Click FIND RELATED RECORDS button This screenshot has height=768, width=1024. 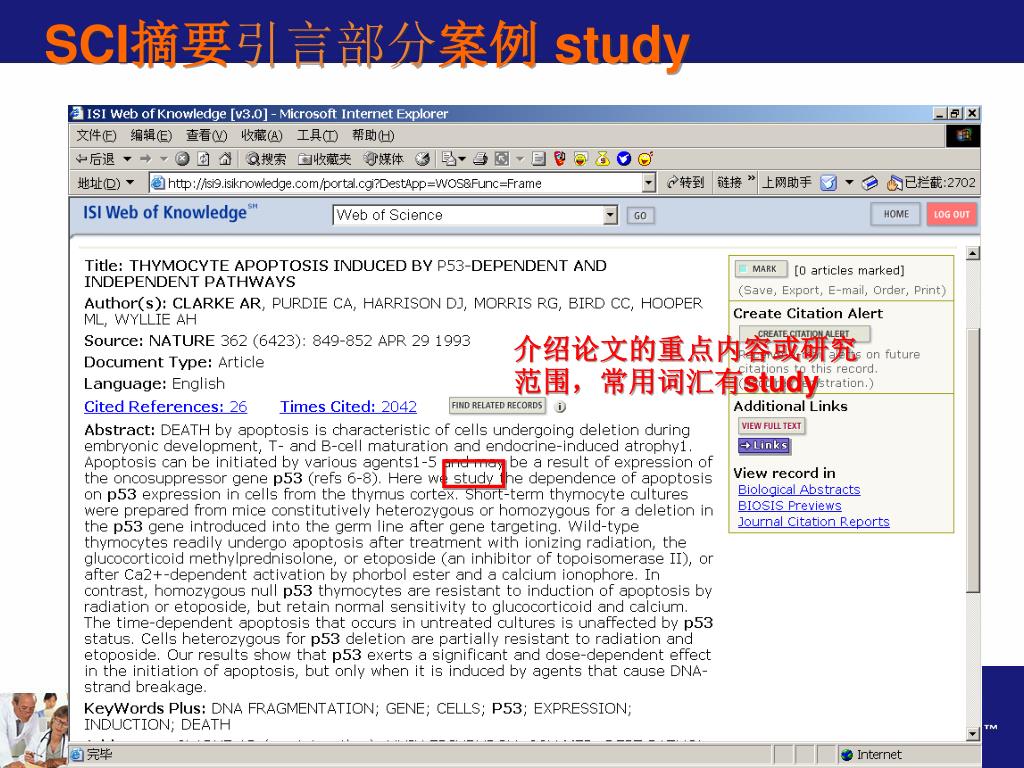tap(497, 406)
